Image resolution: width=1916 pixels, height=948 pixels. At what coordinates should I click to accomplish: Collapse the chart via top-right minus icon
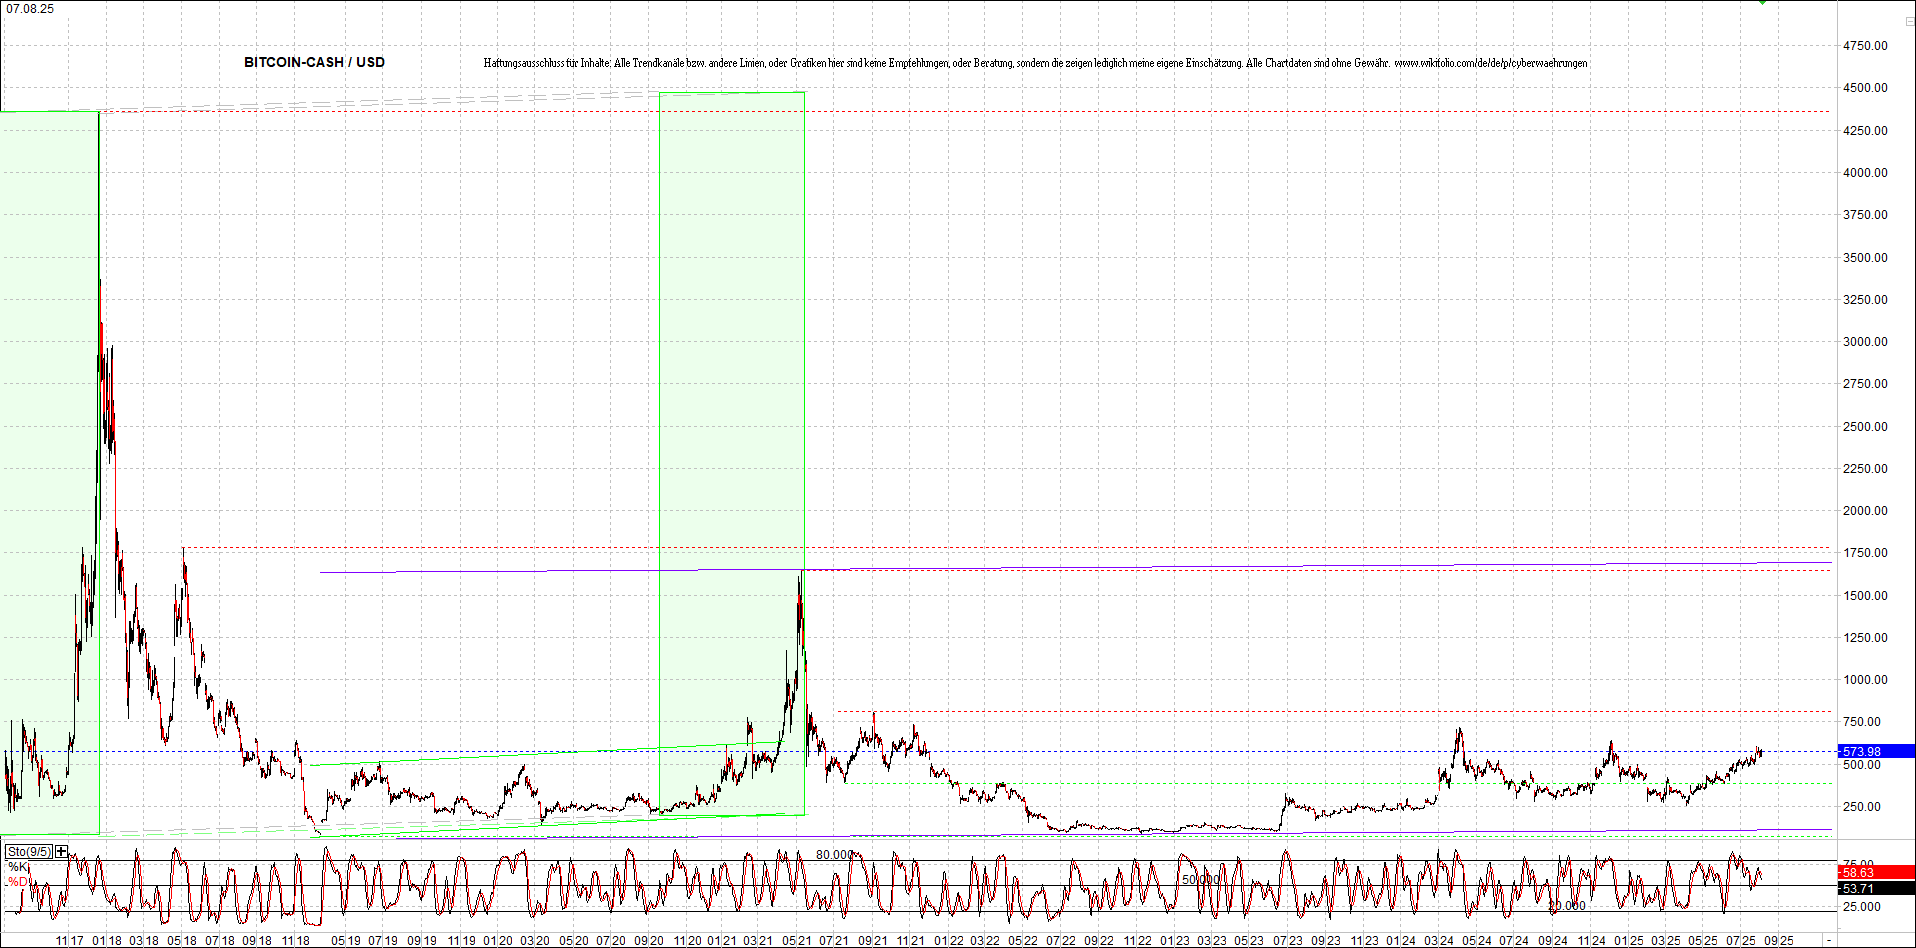[x=1909, y=21]
